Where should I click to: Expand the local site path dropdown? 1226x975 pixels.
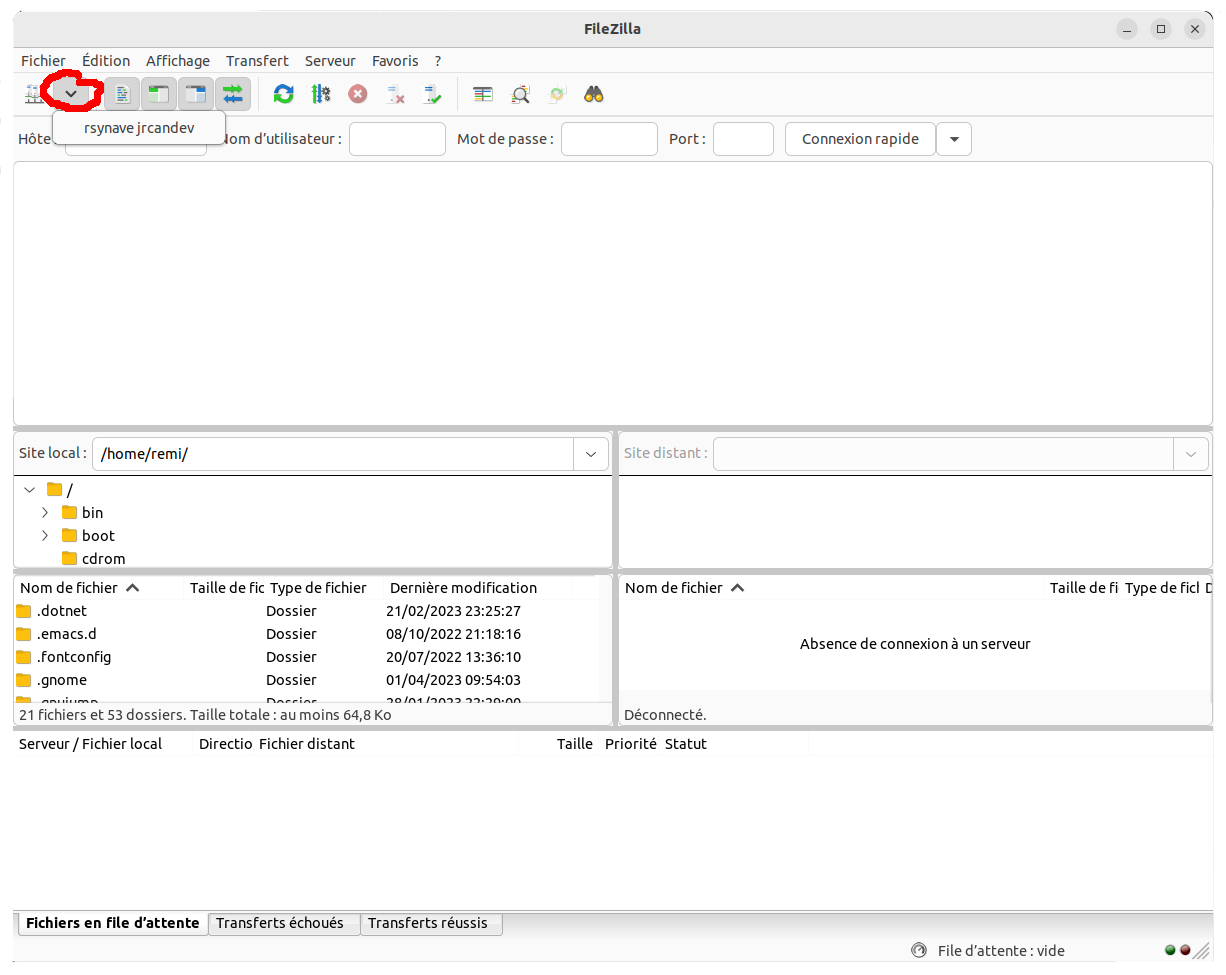click(590, 454)
